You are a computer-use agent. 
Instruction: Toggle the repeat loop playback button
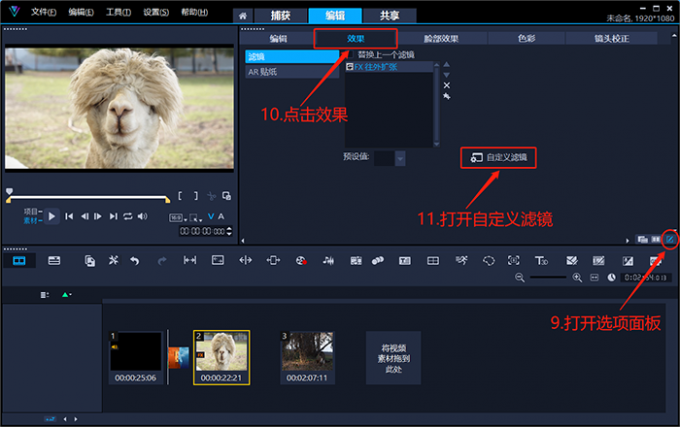[x=128, y=216]
